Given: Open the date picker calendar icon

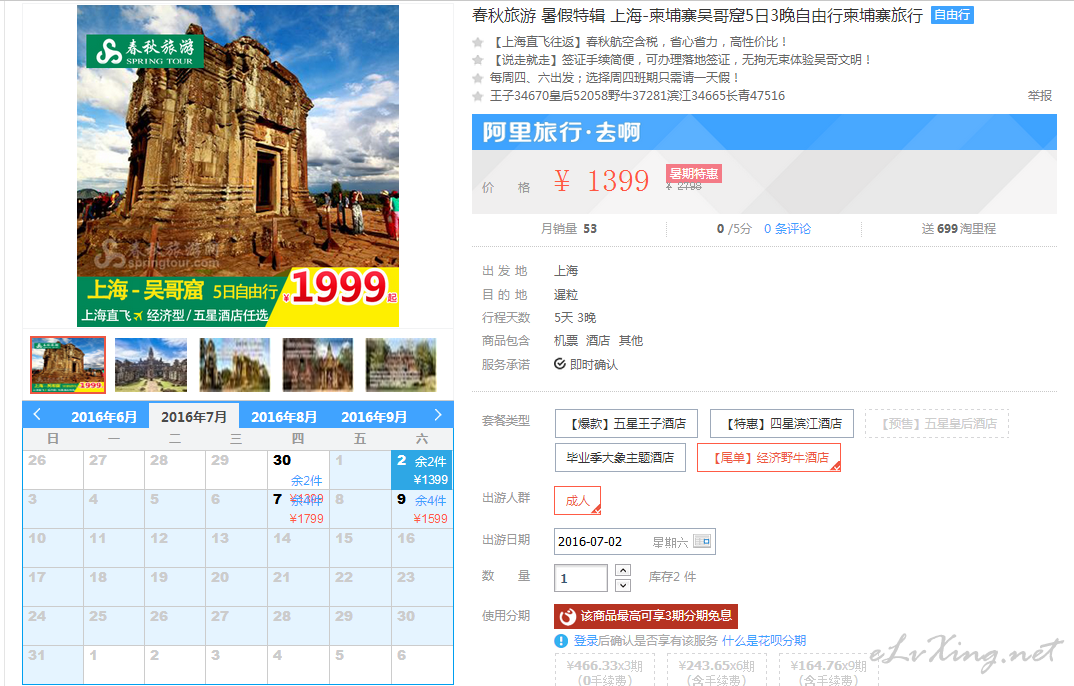Looking at the screenshot, I should [x=702, y=541].
